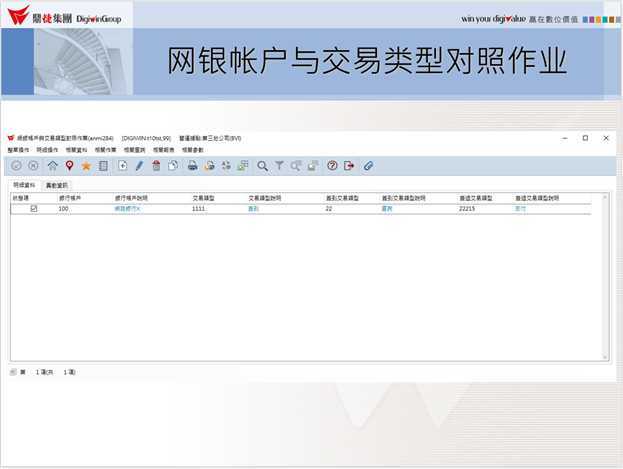Click the red location pin icon
Viewport: 623px width, 469px height.
click(x=70, y=166)
